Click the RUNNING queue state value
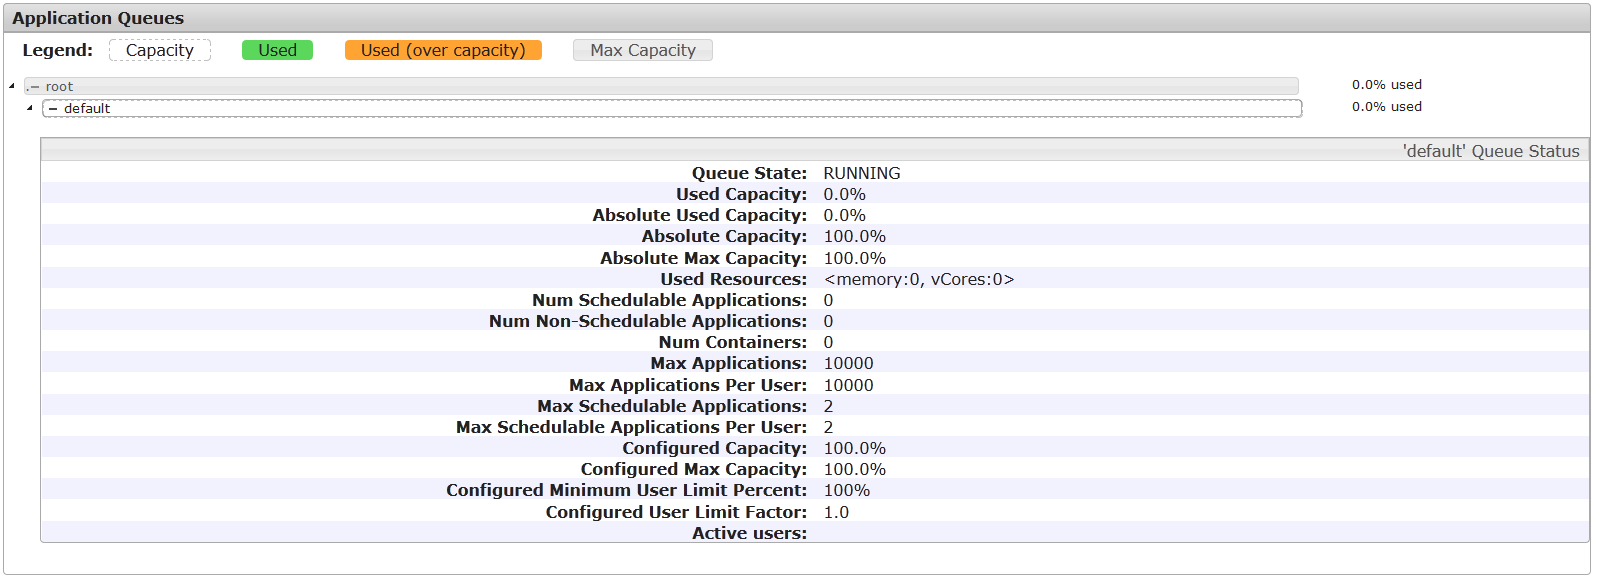1602x585 pixels. [x=862, y=173]
